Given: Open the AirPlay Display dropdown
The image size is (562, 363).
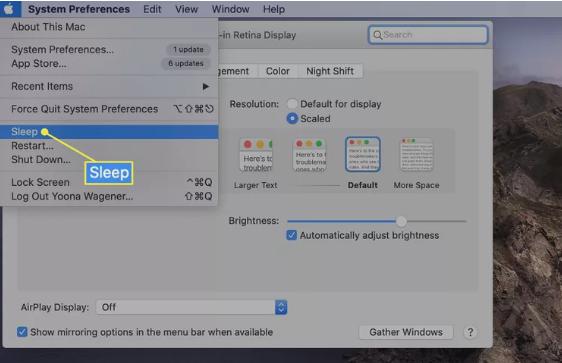Looking at the screenshot, I should (191, 307).
